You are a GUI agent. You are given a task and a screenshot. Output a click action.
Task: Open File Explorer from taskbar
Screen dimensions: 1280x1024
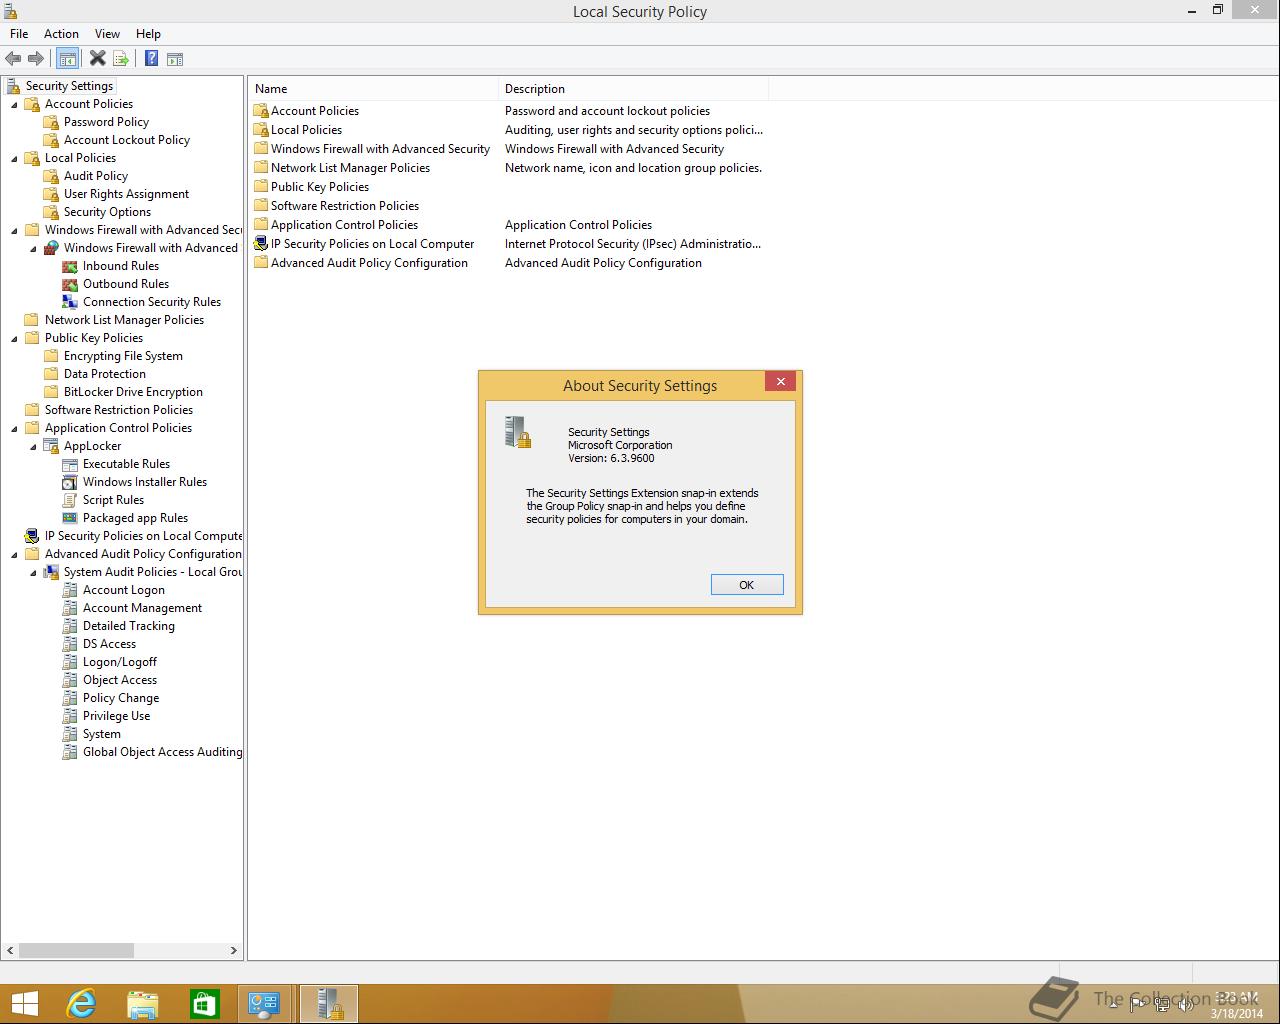tap(143, 1003)
